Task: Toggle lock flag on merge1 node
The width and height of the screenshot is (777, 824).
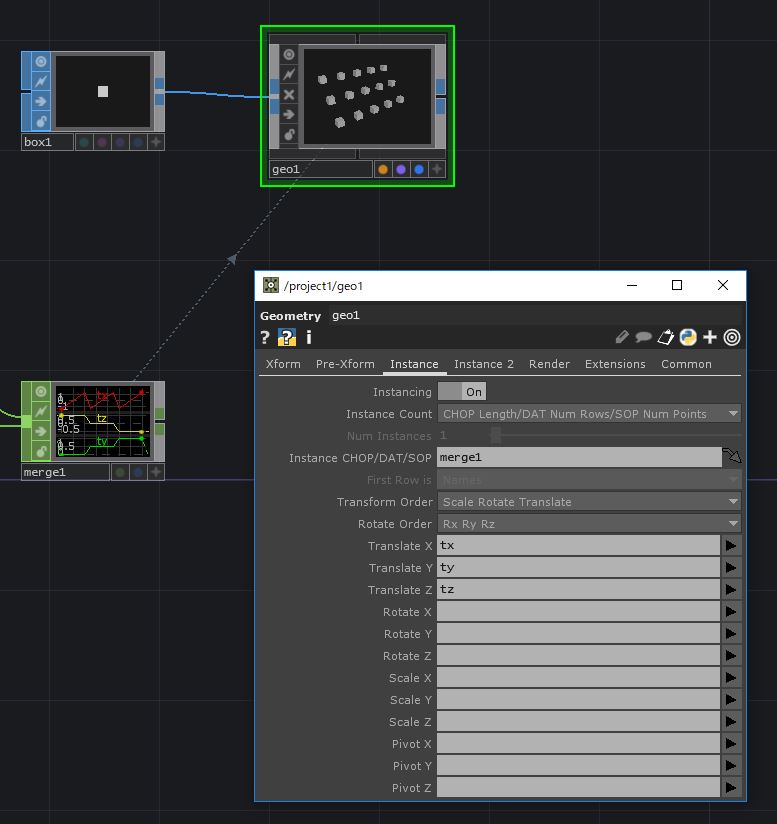Action: click(x=41, y=451)
